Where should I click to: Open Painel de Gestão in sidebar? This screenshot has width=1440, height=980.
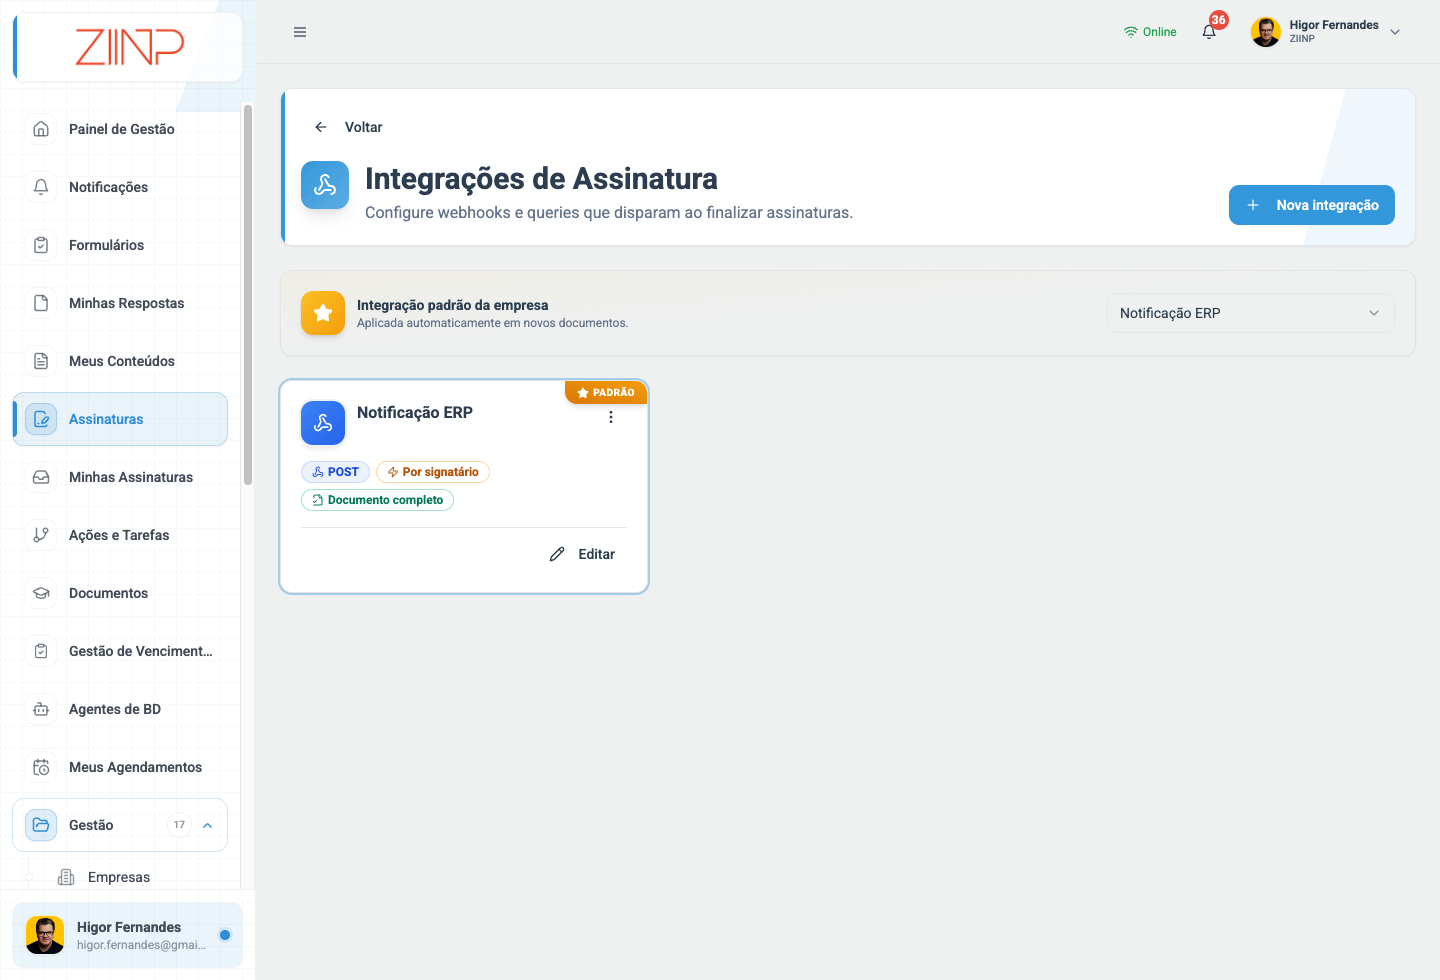[120, 129]
